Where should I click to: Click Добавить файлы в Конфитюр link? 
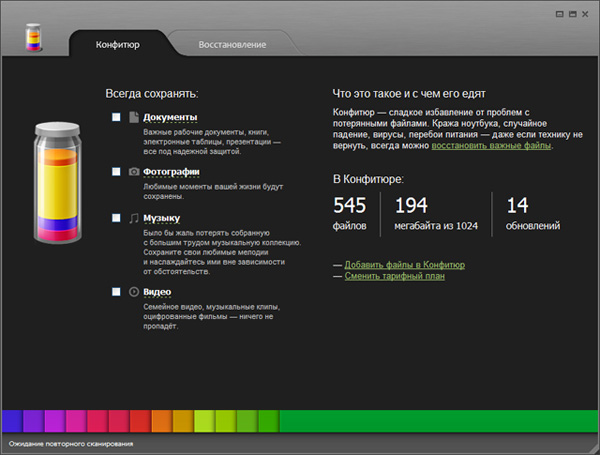[x=404, y=264]
